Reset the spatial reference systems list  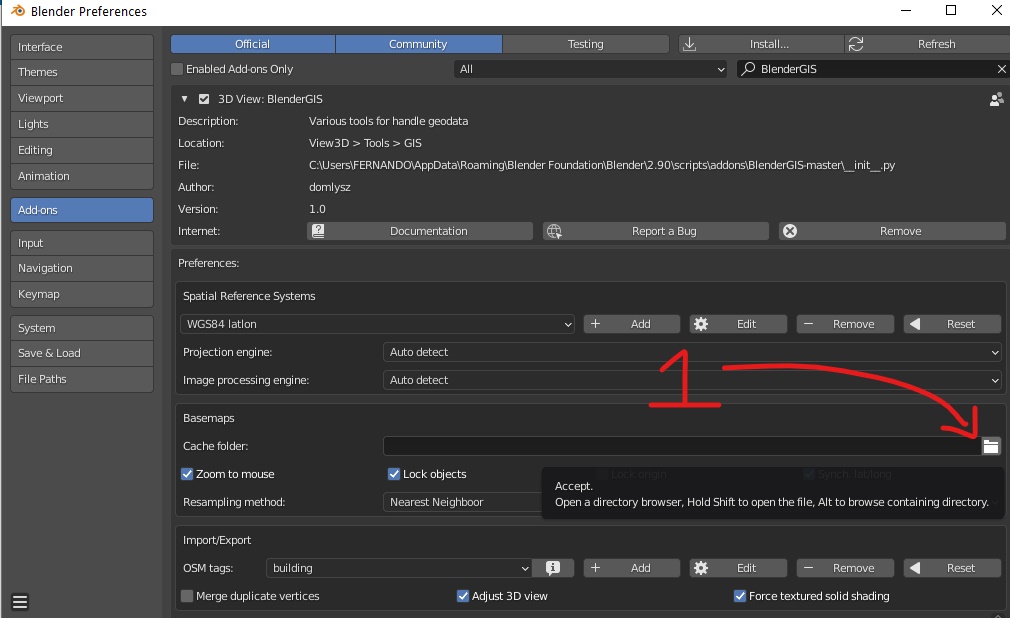[x=952, y=324]
